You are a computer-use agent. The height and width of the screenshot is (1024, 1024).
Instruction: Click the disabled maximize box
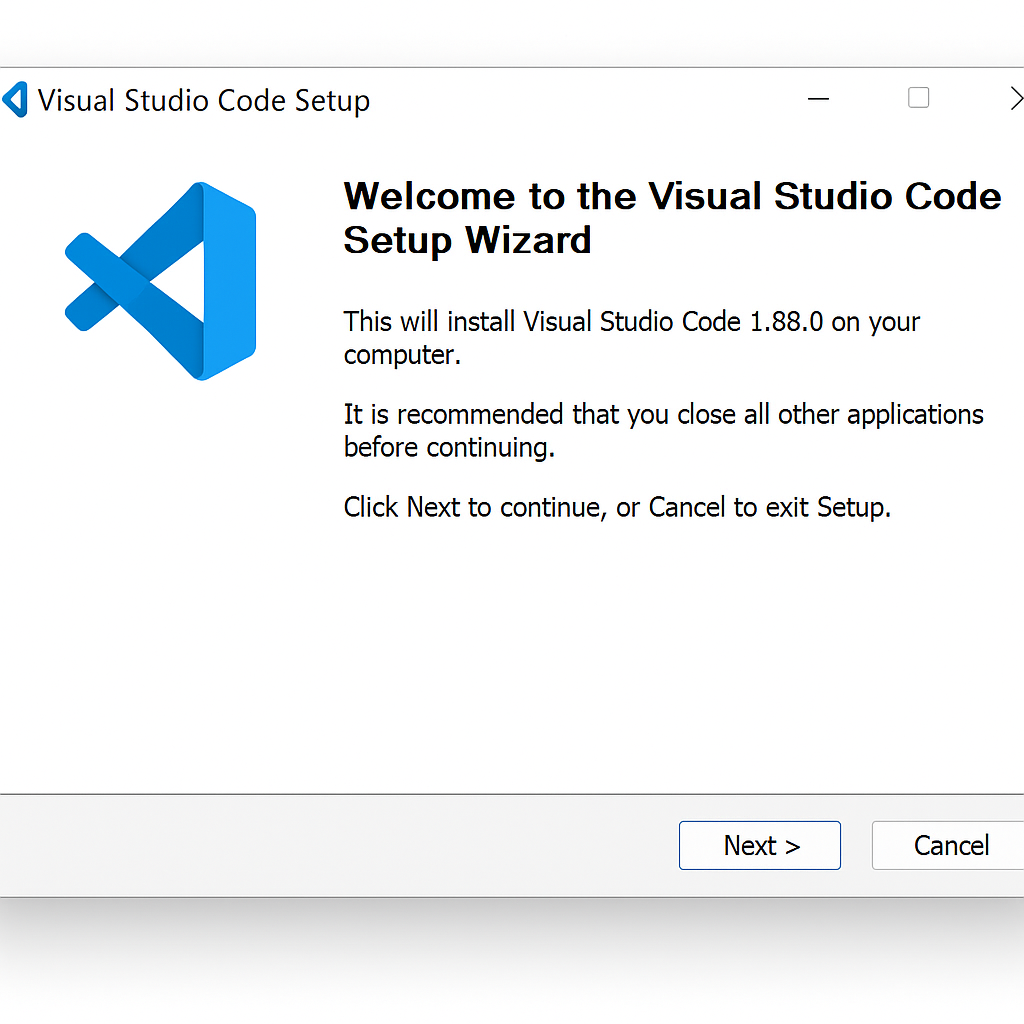coord(918,98)
